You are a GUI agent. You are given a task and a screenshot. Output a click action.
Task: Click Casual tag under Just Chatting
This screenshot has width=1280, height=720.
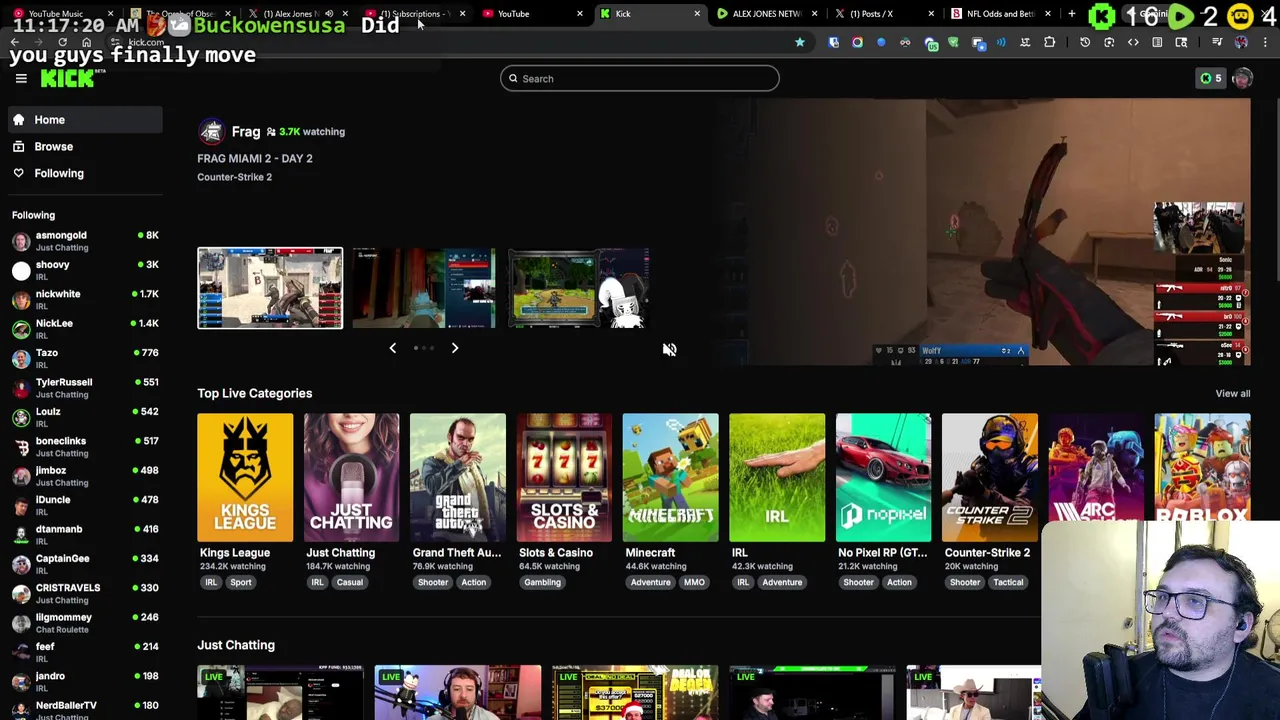[349, 582]
